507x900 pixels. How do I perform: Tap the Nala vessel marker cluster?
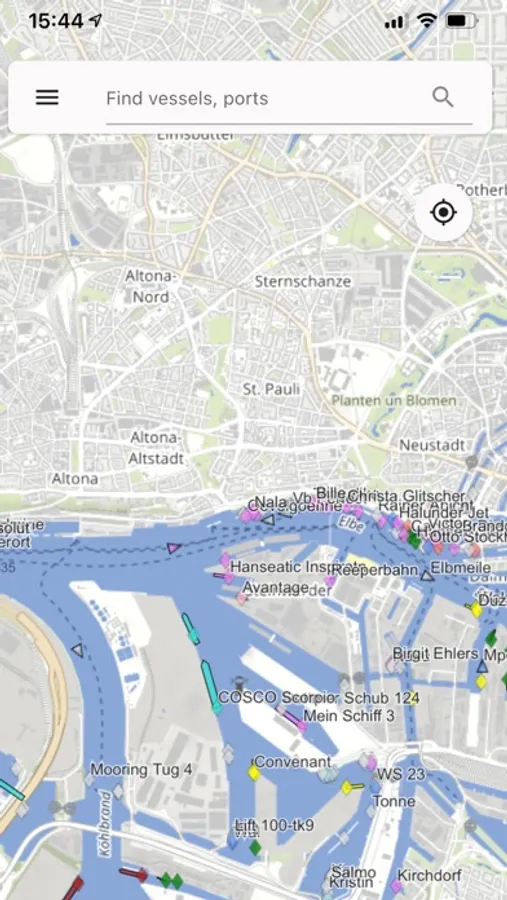pyautogui.click(x=249, y=514)
